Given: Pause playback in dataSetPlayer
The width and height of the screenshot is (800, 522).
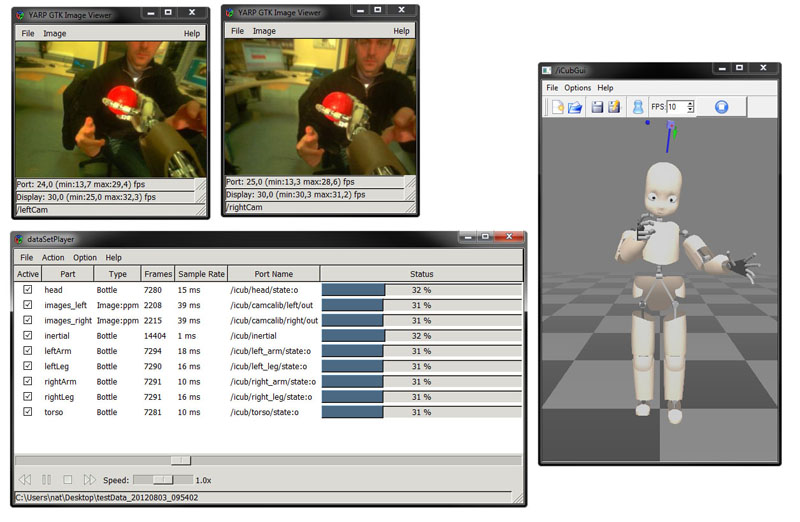Looking at the screenshot, I should pos(47,480).
